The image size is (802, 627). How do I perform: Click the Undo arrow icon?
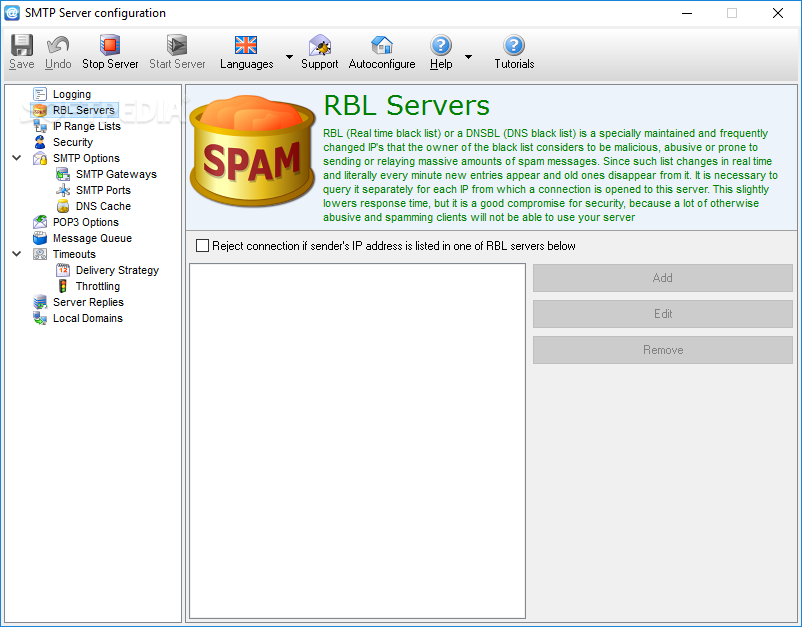click(58, 45)
